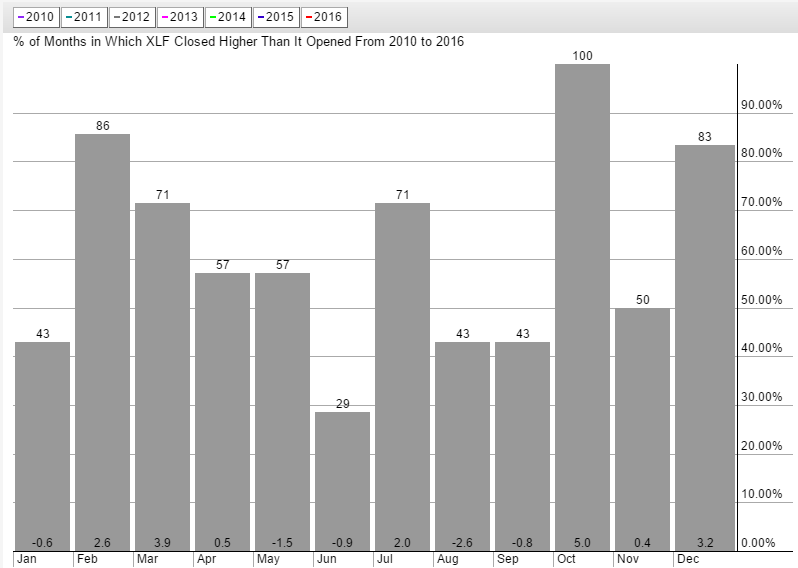
Task: Click the 2.0 average value in July bar
Action: [x=402, y=543]
